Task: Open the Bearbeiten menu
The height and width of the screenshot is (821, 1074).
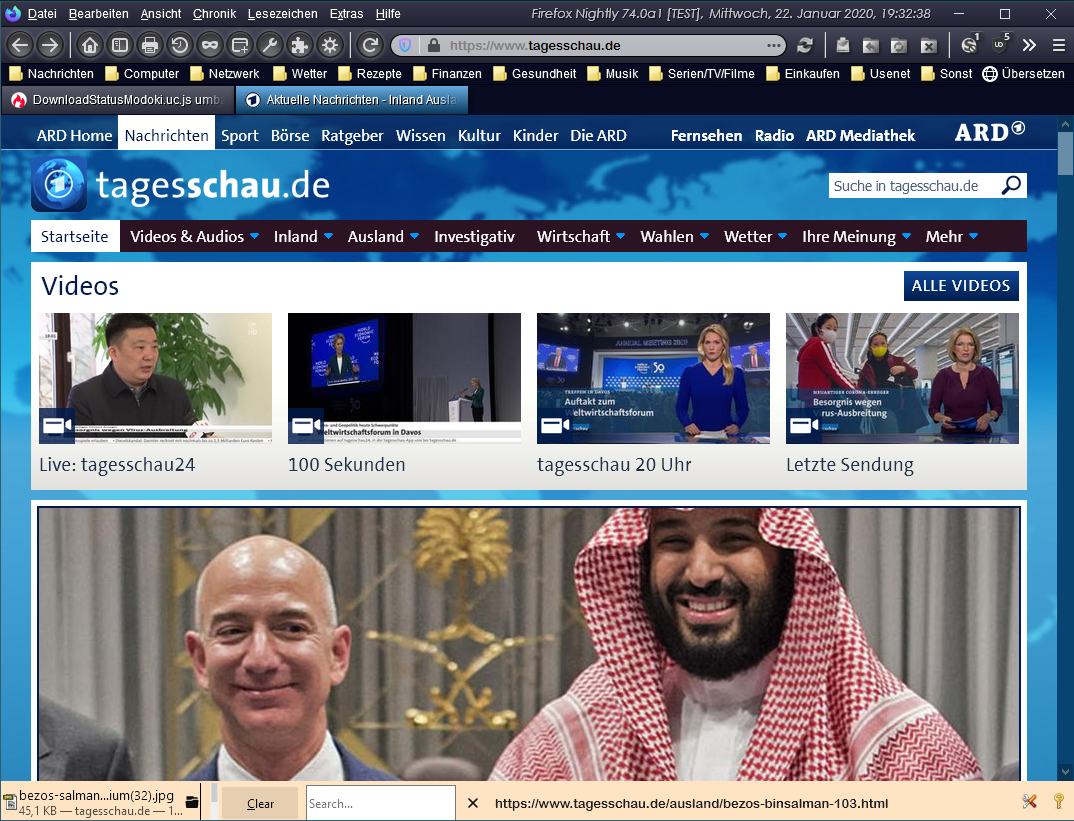Action: [99, 14]
